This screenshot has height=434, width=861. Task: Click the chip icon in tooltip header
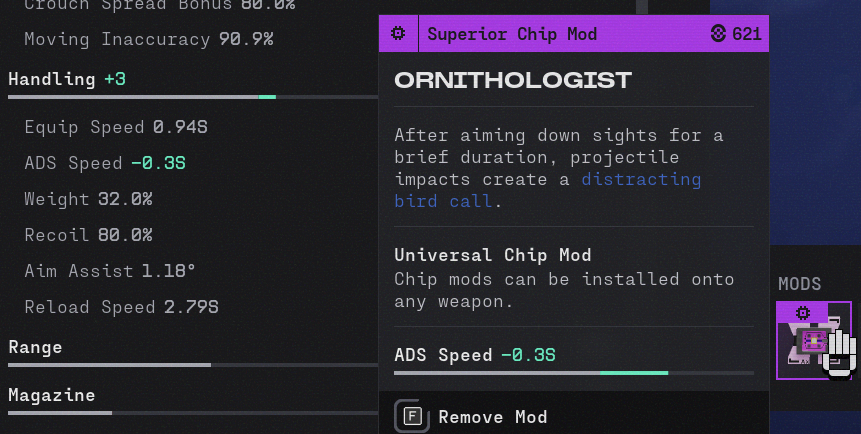[398, 34]
